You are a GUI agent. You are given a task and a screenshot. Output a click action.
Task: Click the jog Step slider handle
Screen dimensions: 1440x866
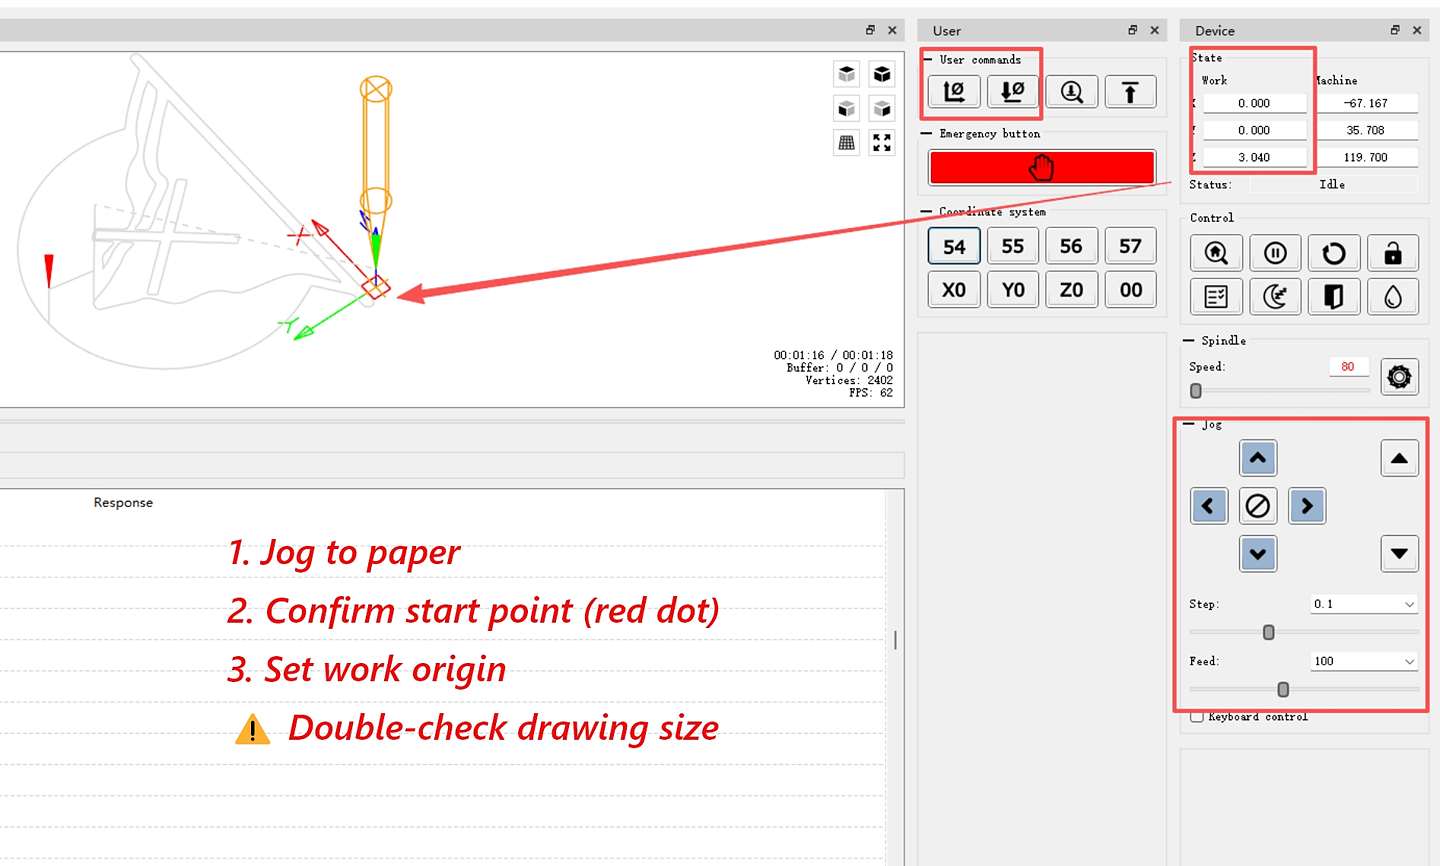click(1269, 632)
